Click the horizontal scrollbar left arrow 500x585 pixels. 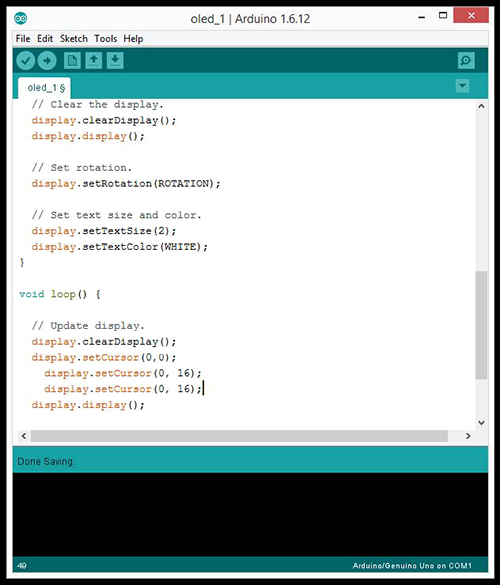24,436
